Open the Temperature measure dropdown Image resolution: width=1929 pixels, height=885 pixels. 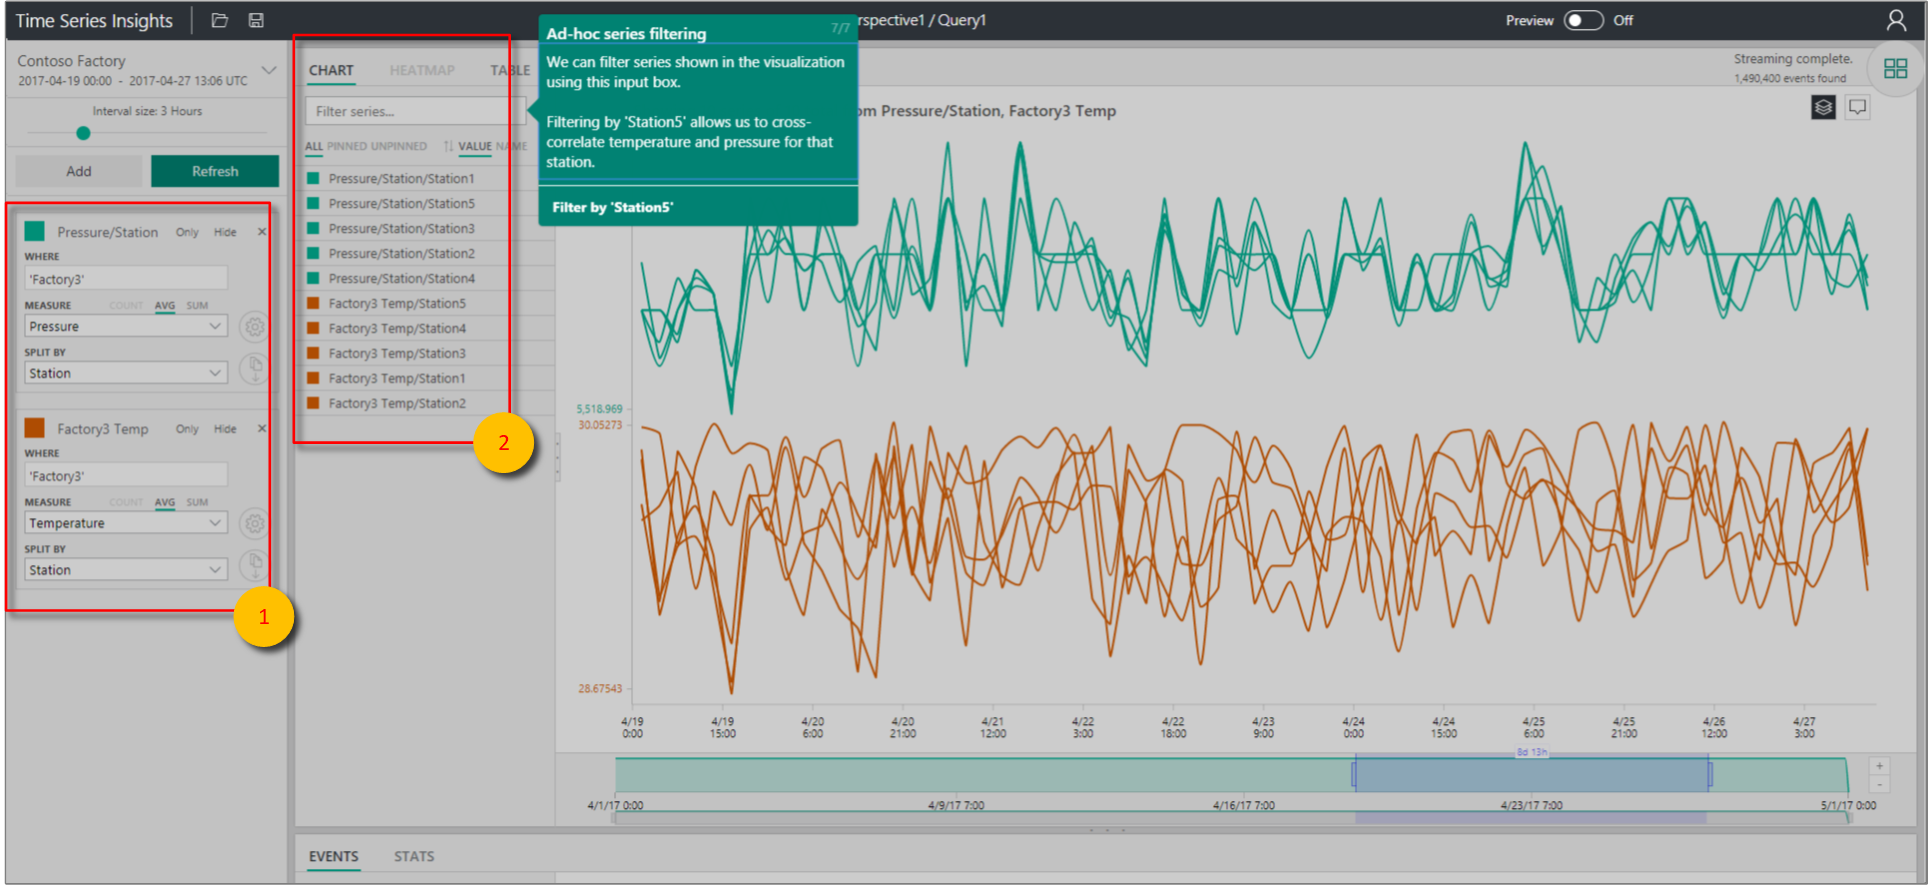126,523
